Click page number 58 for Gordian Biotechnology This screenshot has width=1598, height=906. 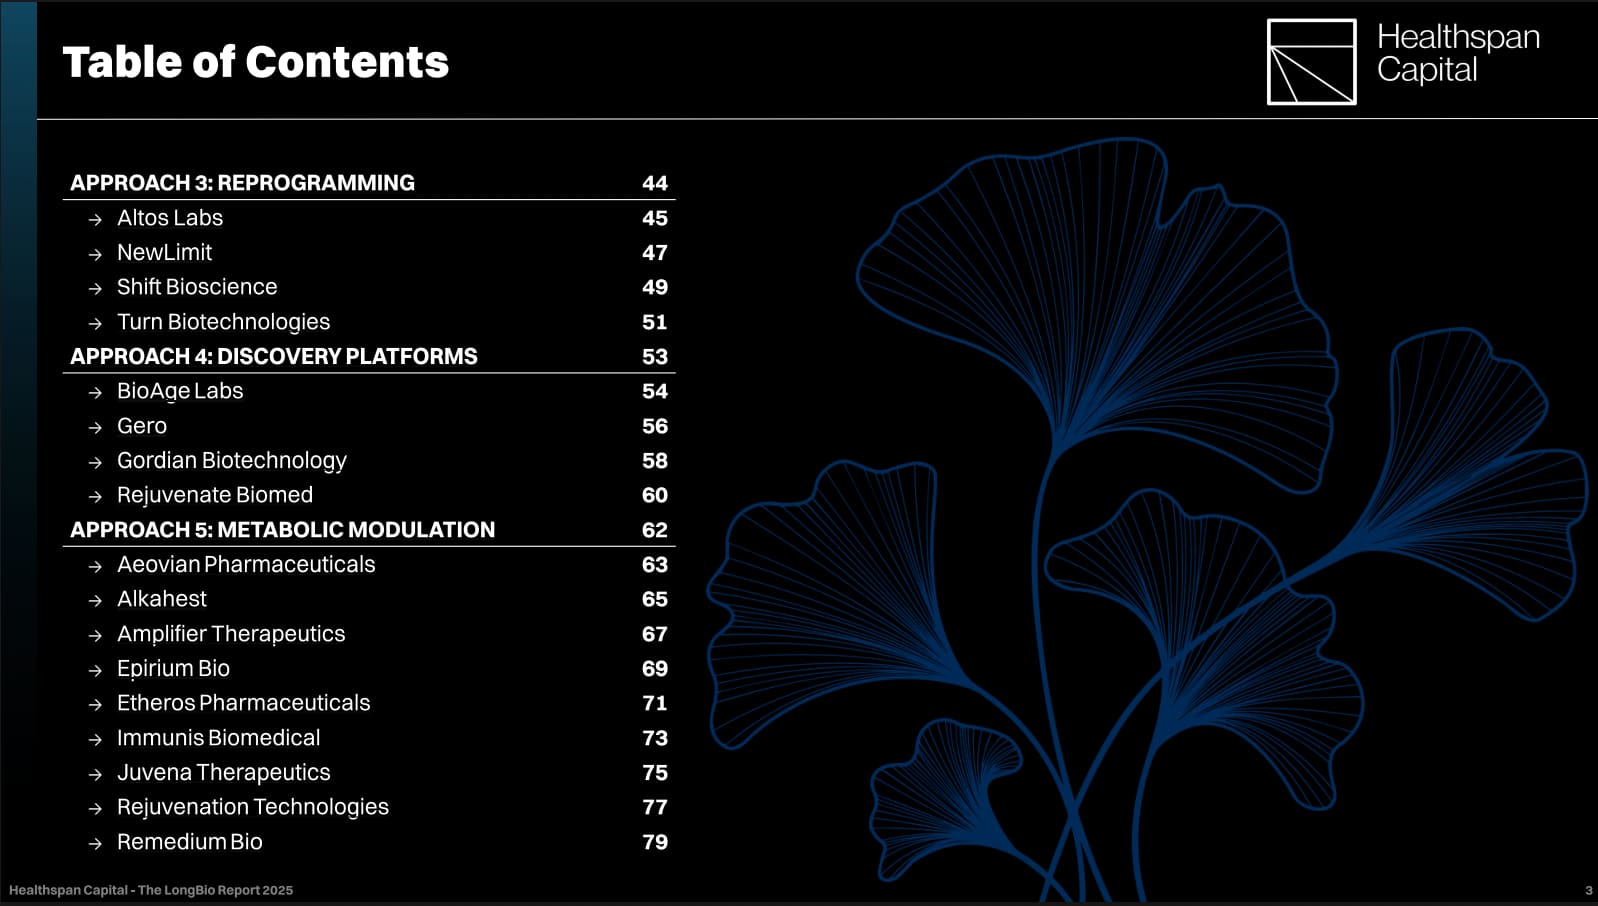[x=655, y=461]
